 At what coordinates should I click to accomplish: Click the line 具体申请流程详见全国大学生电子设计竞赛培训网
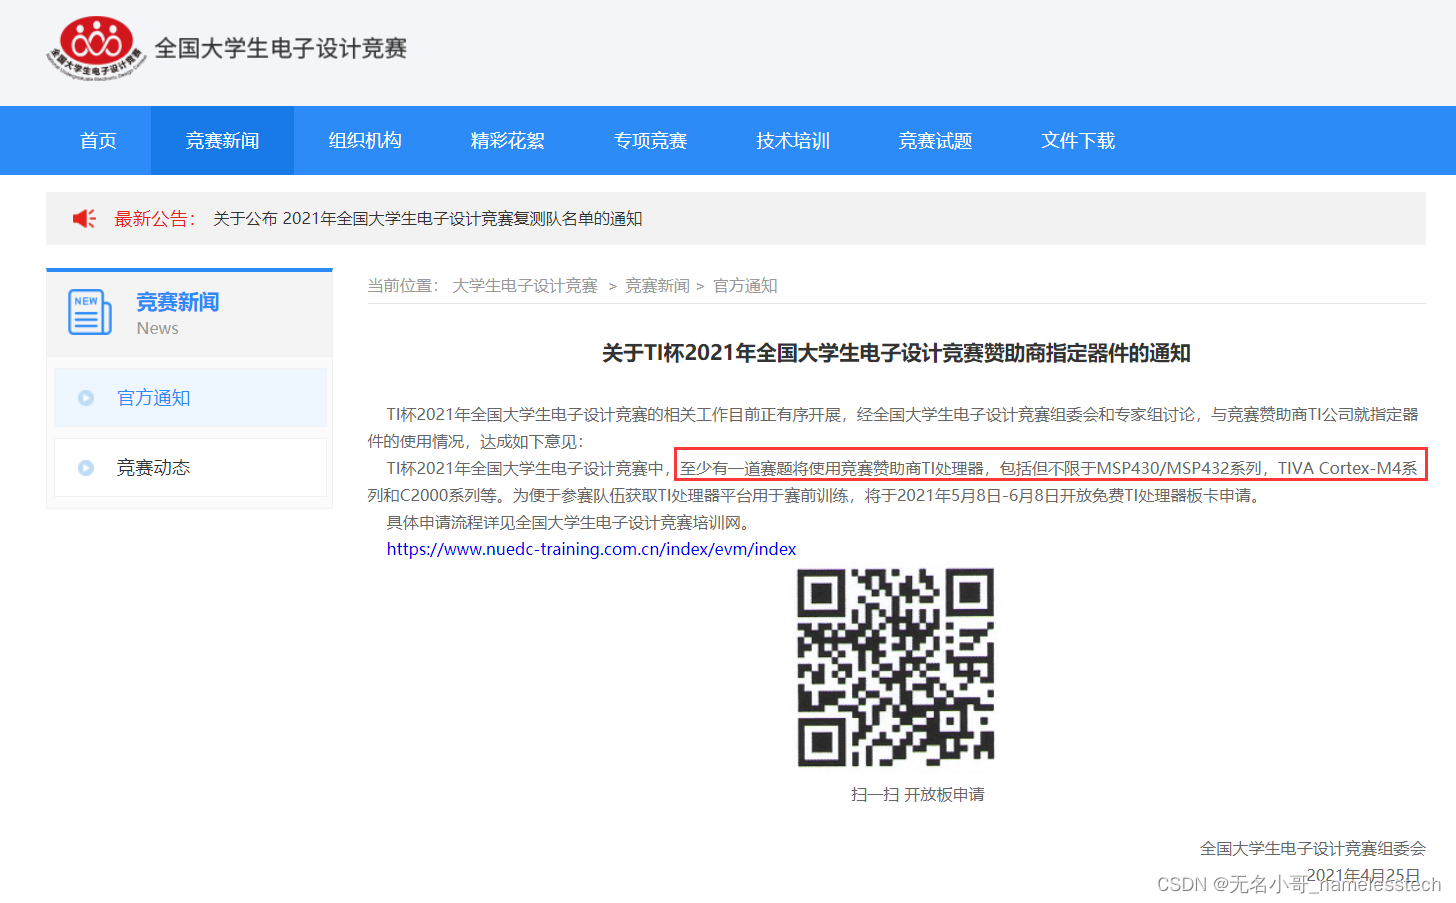pyautogui.click(x=569, y=522)
